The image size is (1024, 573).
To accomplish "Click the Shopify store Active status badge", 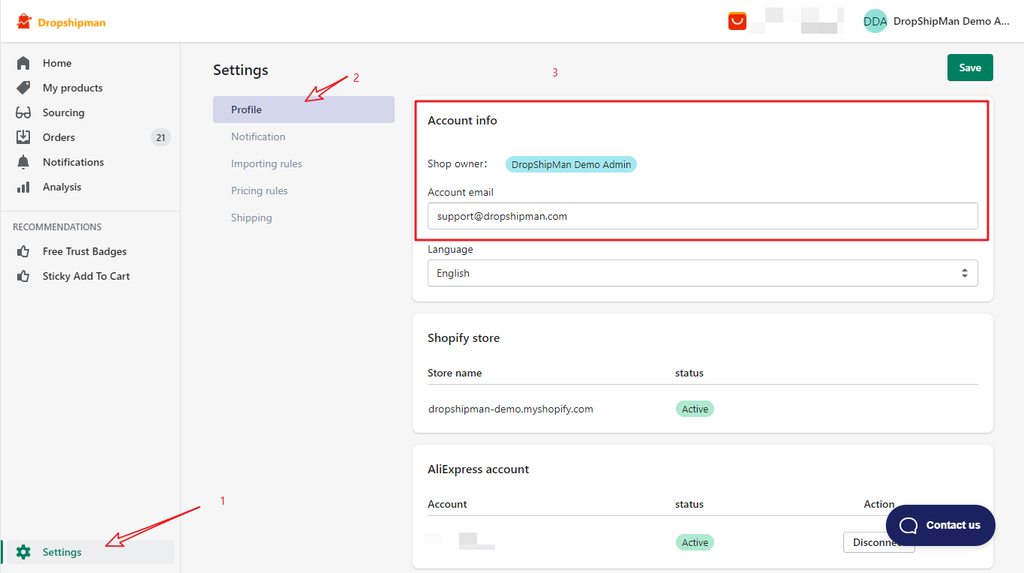I will pyautogui.click(x=695, y=409).
